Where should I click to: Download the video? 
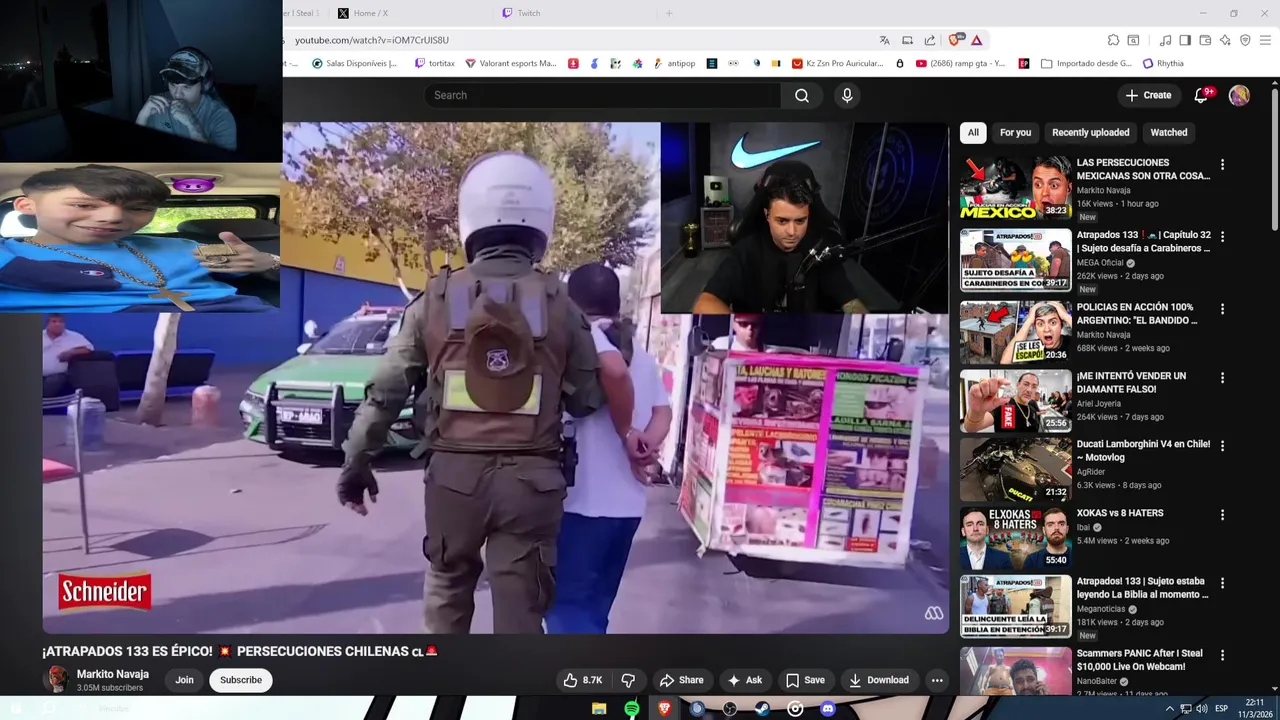click(x=878, y=680)
